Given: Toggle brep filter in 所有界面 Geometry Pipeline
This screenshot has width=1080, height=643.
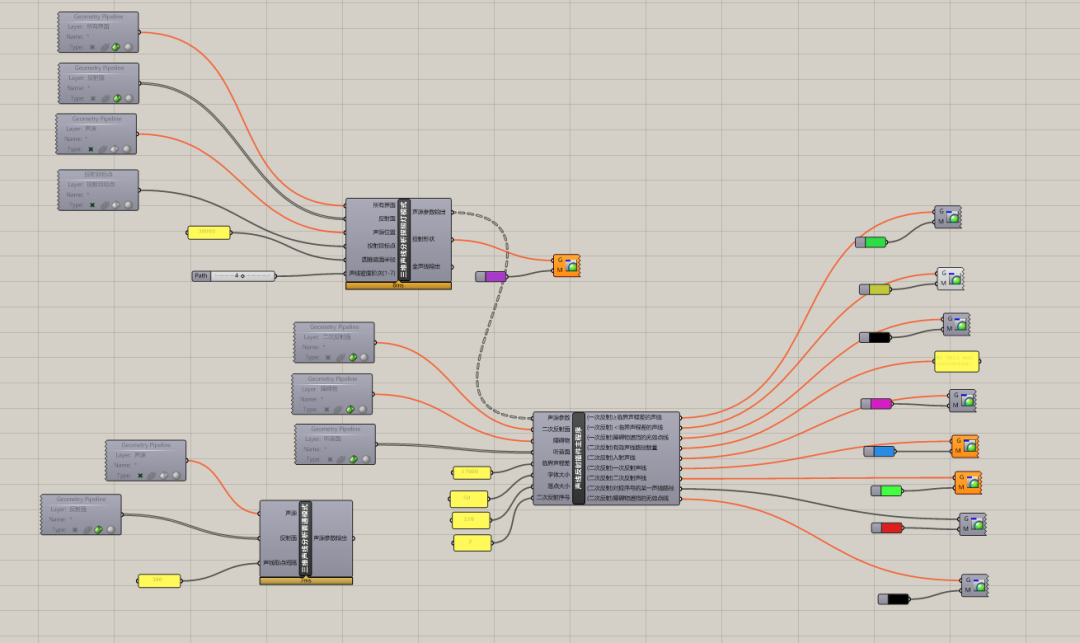Looking at the screenshot, I should 116,48.
